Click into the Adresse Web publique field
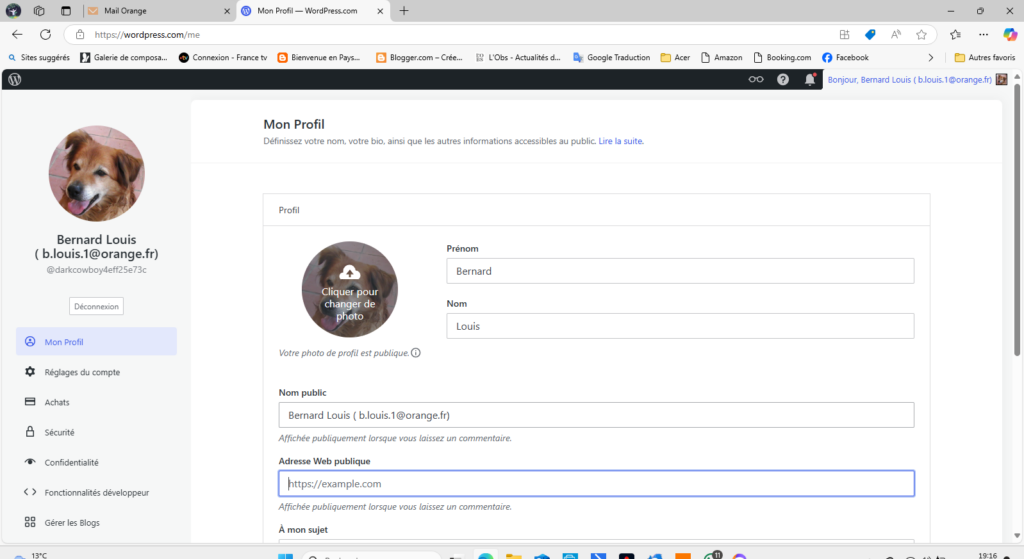The width and height of the screenshot is (1024, 559). tap(596, 484)
